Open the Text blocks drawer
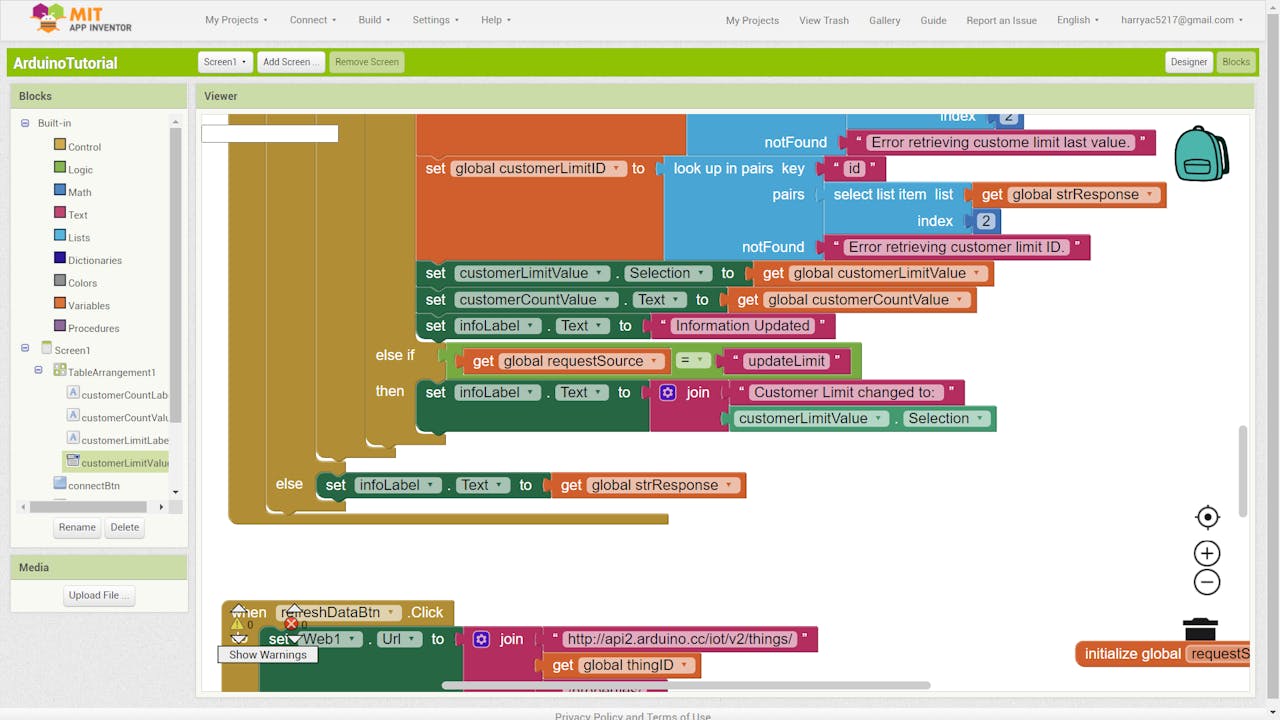Viewport: 1280px width, 720px height. pyautogui.click(x=77, y=215)
